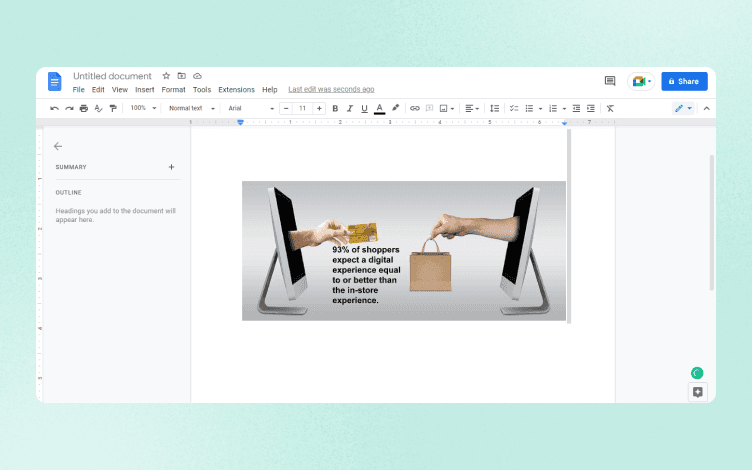Image resolution: width=752 pixels, height=470 pixels.
Task: Open the Editing mode pencil dropdown
Action: click(683, 108)
